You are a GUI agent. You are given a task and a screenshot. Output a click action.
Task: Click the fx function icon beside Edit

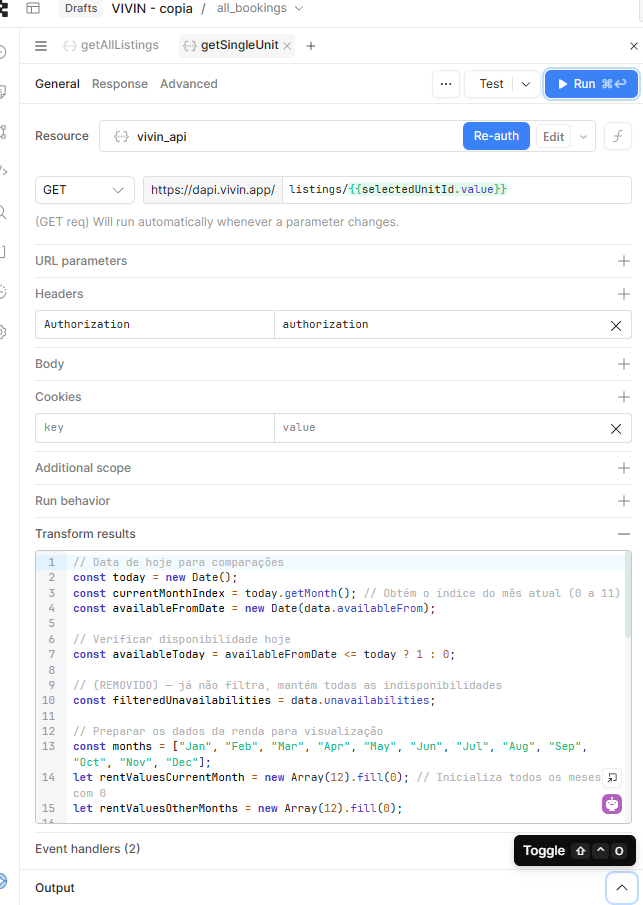[x=617, y=137]
